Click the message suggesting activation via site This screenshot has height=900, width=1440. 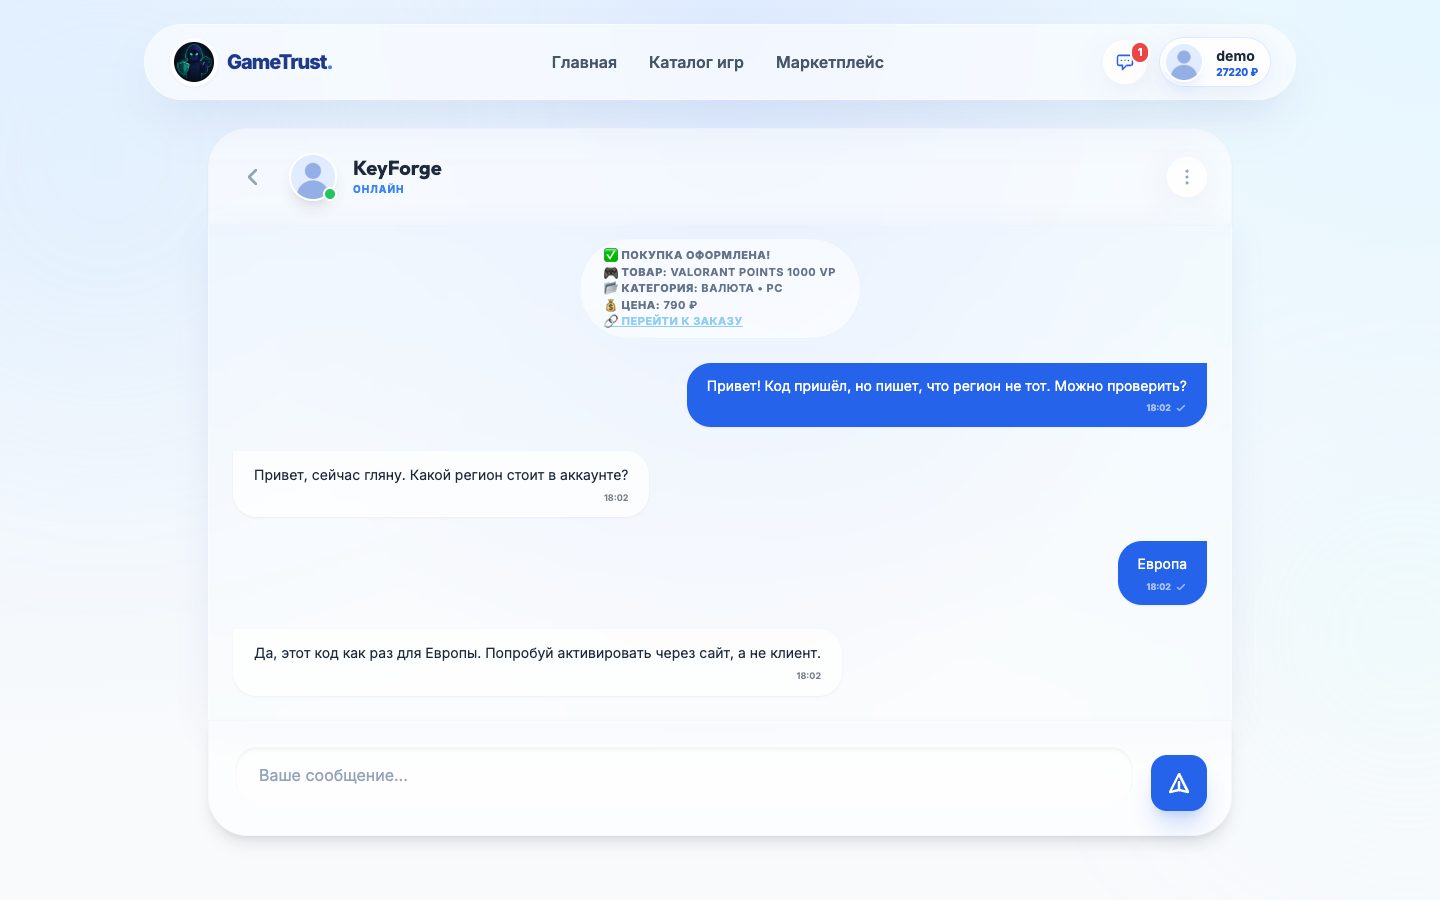[537, 662]
